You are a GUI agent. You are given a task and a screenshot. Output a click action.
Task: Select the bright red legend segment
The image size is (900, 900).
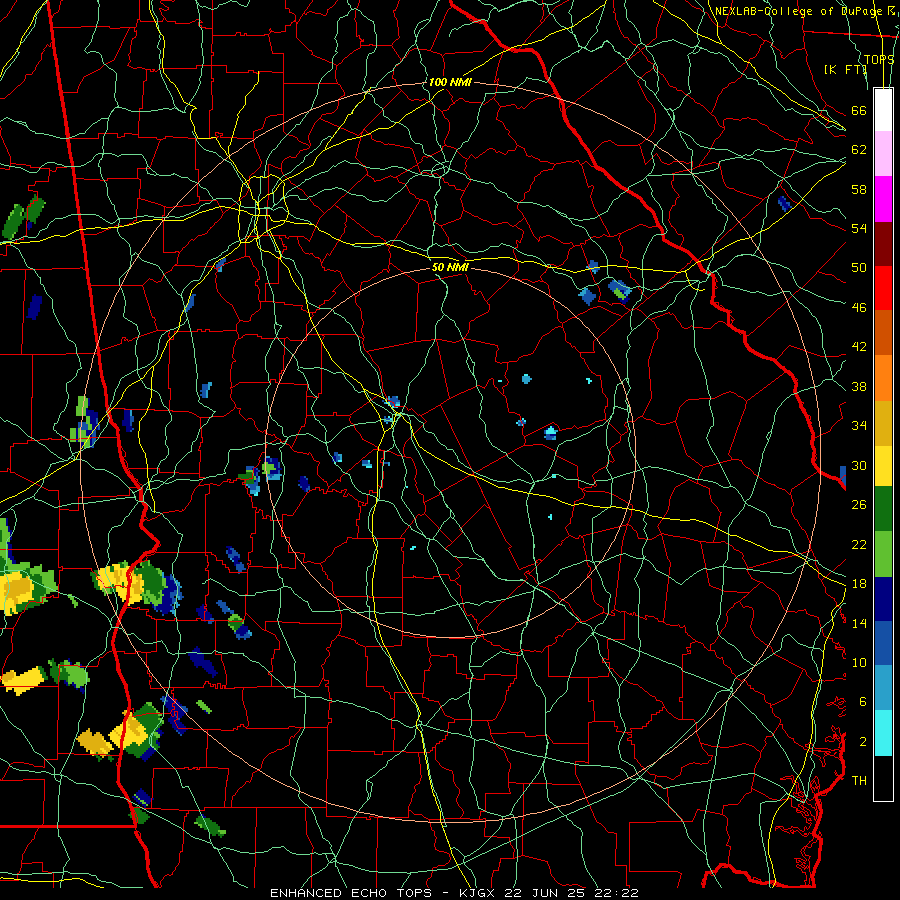(883, 288)
